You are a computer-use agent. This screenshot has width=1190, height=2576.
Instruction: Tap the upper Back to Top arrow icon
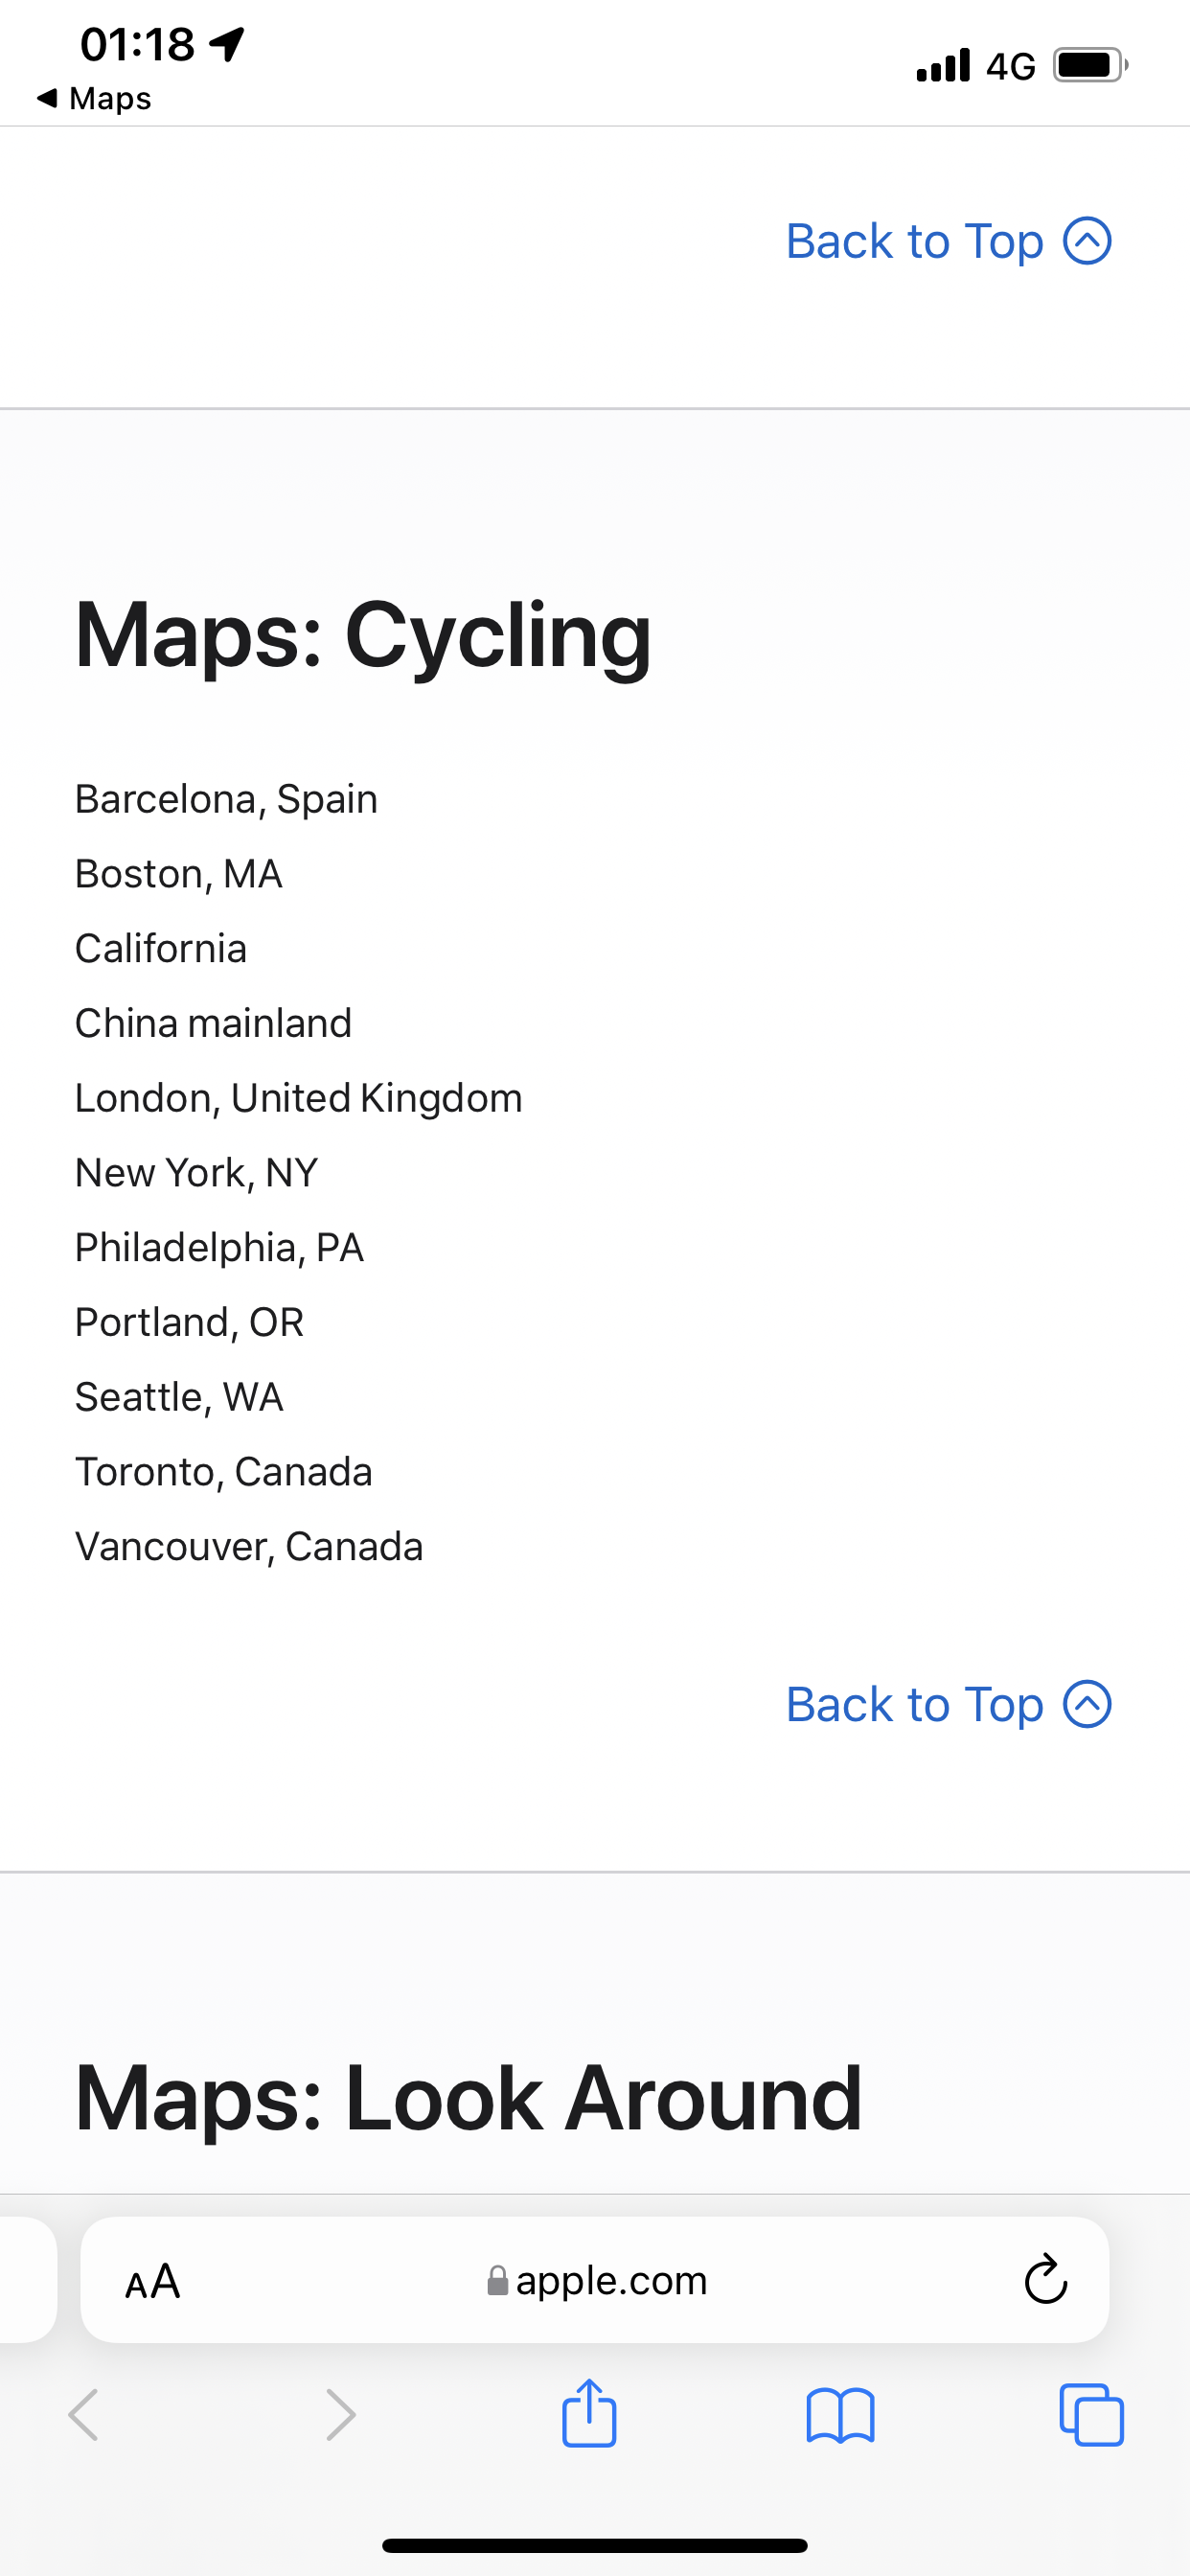click(x=1087, y=241)
